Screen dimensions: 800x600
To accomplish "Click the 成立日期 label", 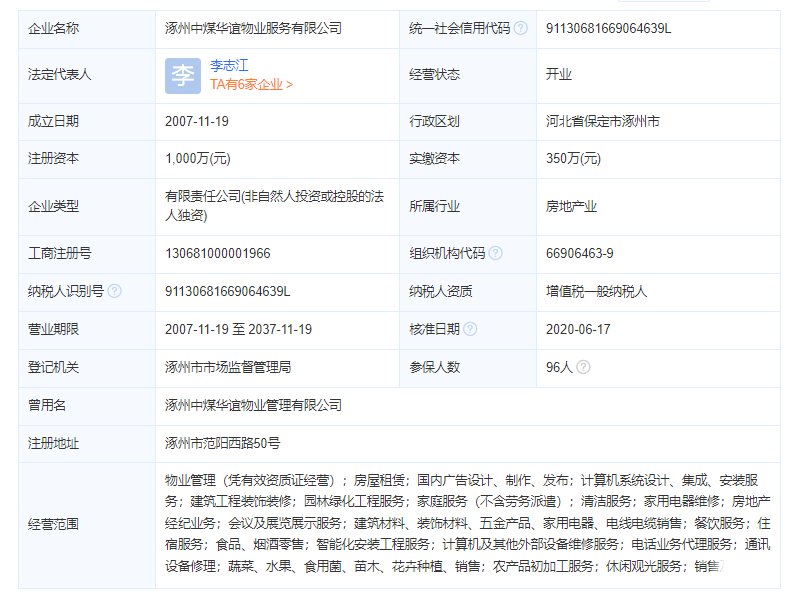I will click(54, 121).
